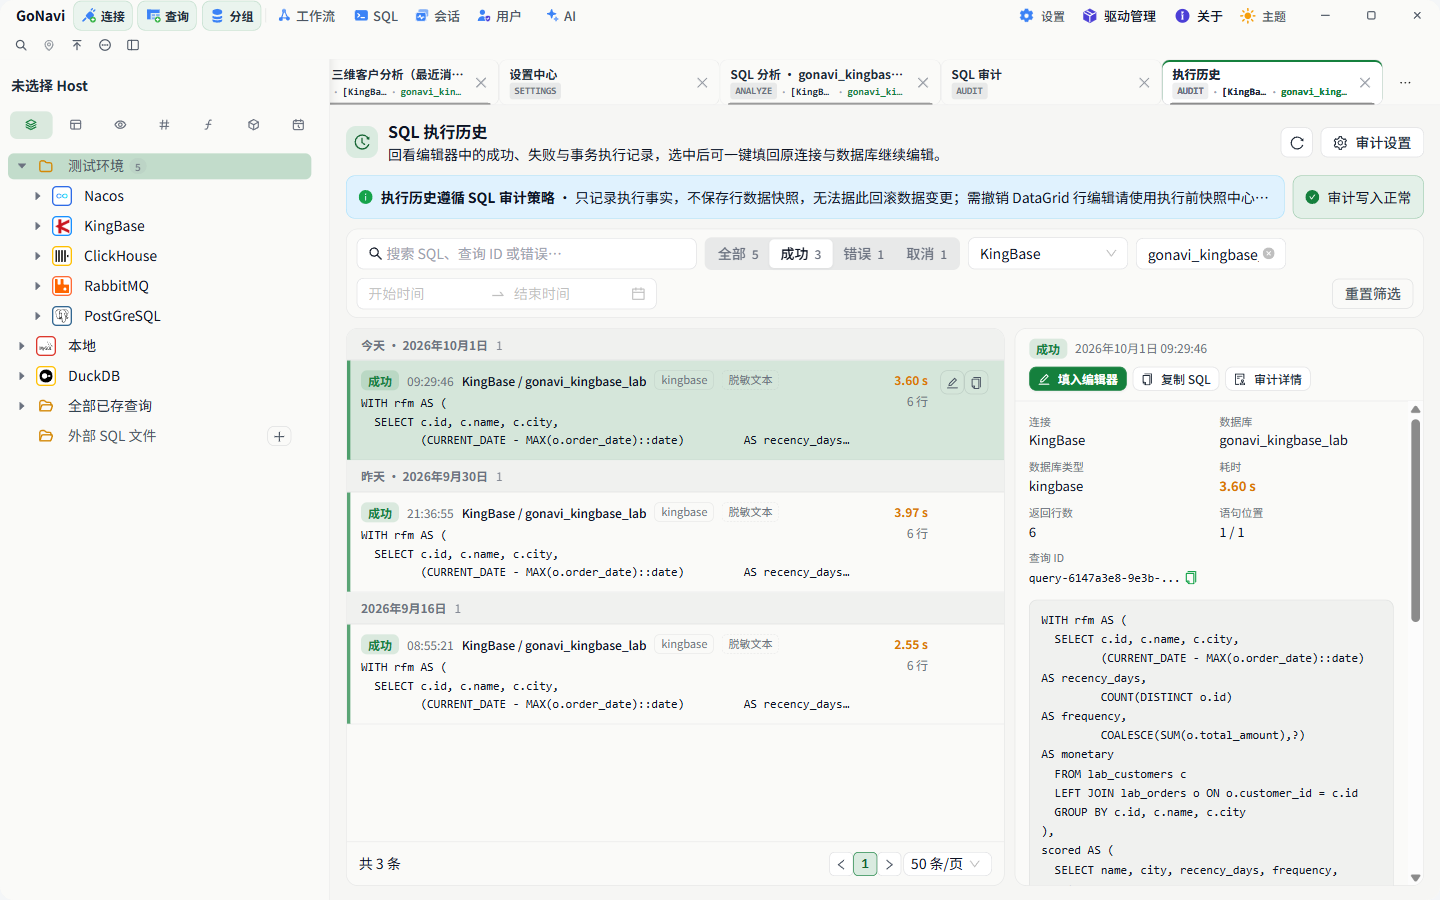Select the cube filter icon in sidebar
Screen dimensions: 1440x900
pos(253,125)
